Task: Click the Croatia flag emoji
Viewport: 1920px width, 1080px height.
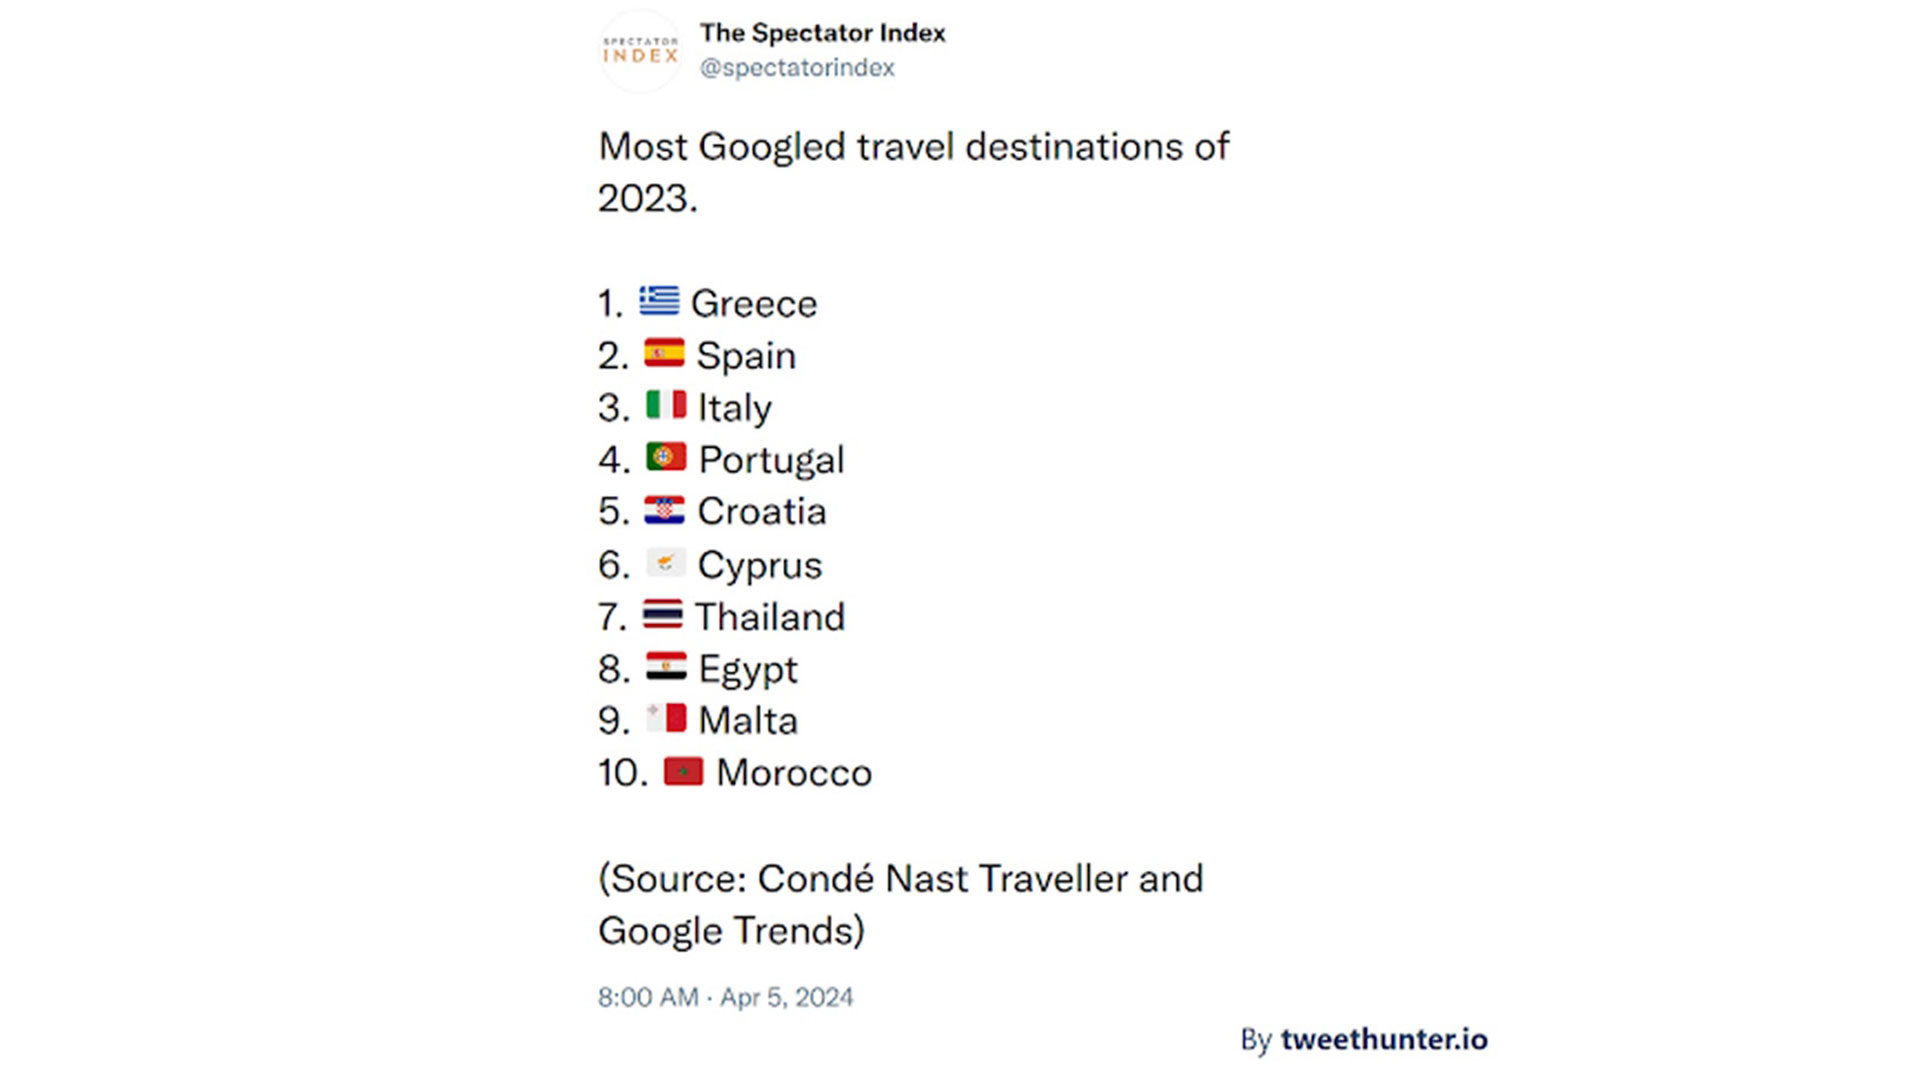Action: [664, 510]
